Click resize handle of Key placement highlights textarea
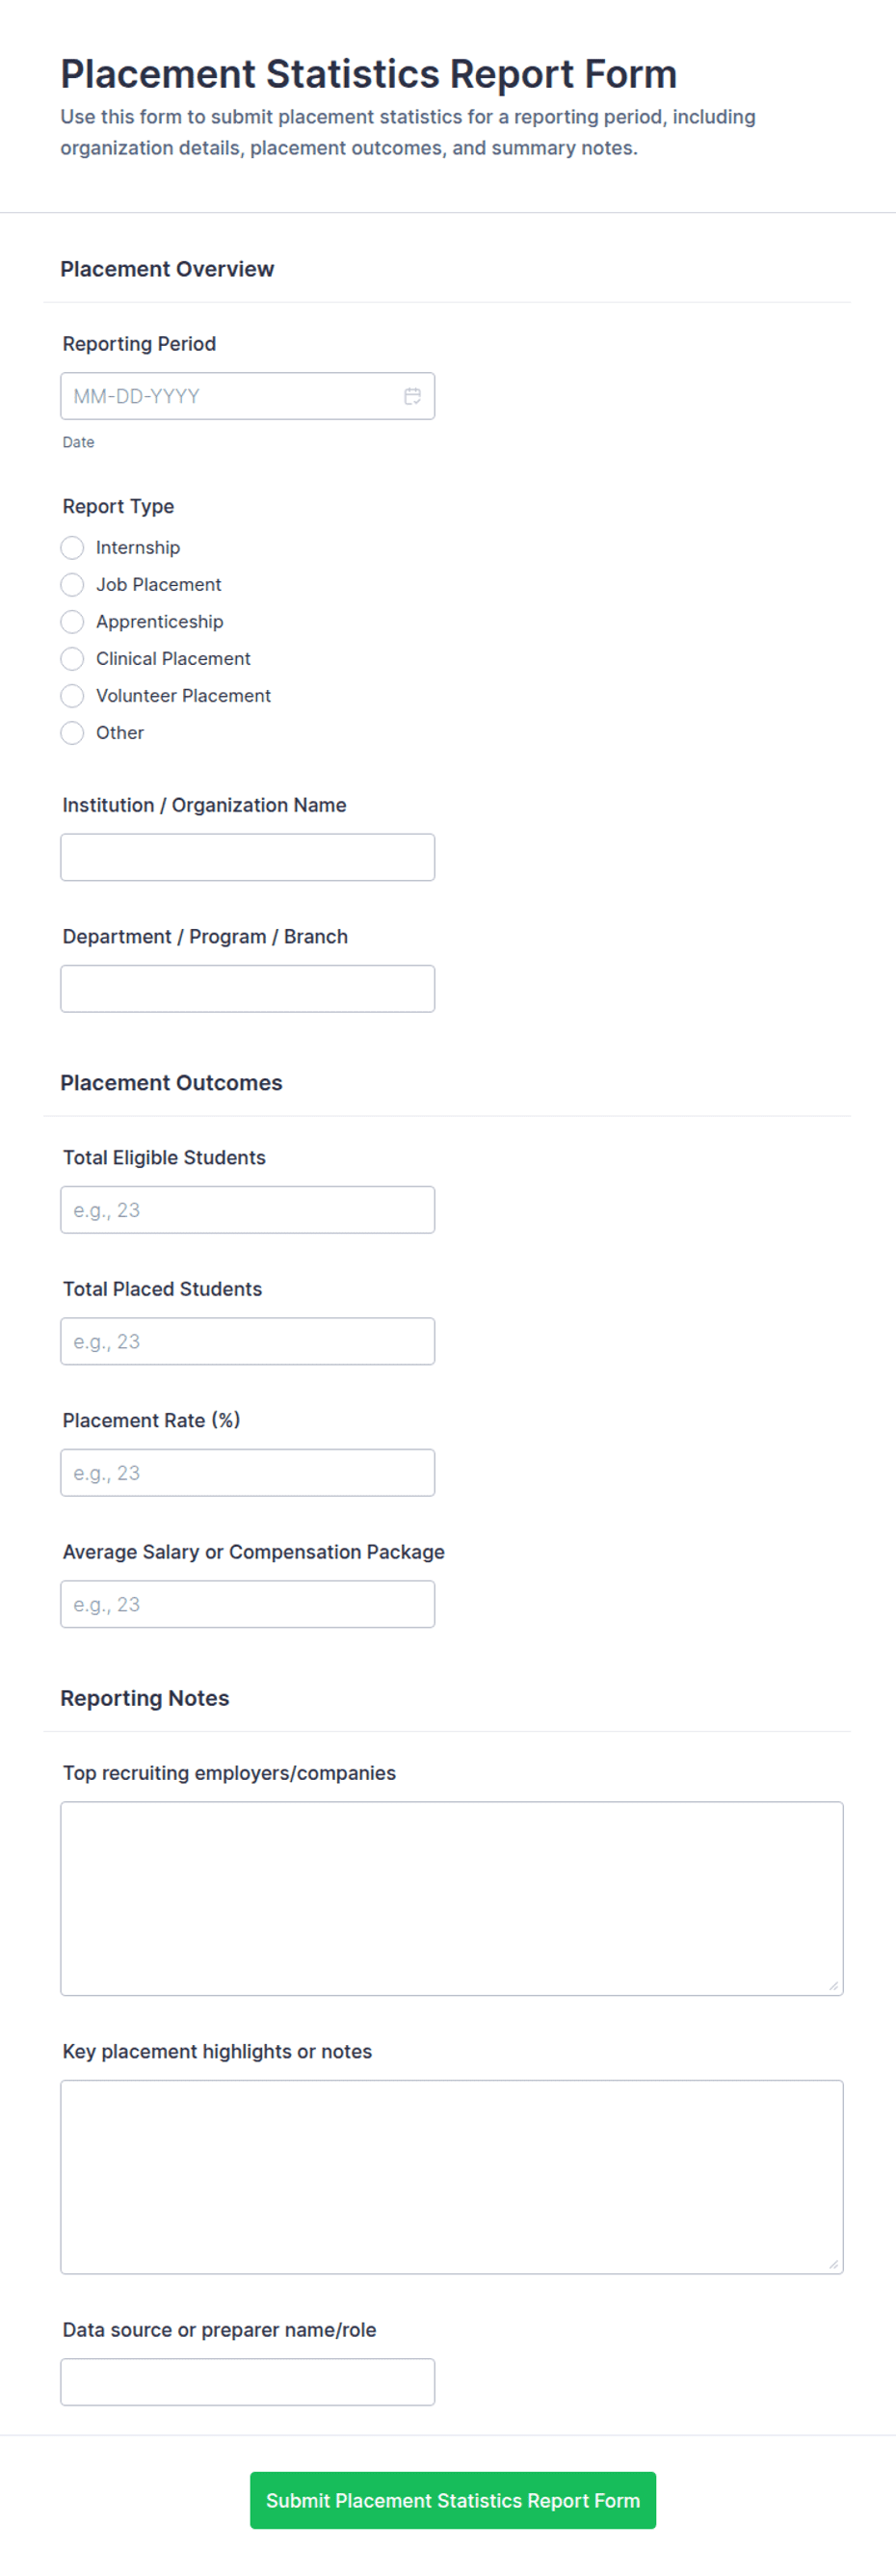The image size is (896, 2576). (834, 2264)
